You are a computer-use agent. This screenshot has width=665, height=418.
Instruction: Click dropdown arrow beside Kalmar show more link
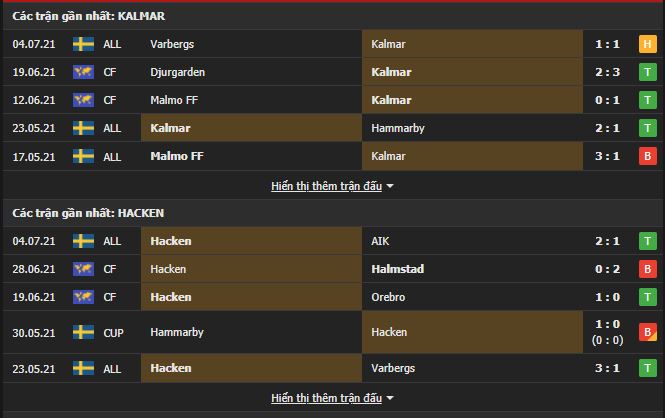pos(390,186)
